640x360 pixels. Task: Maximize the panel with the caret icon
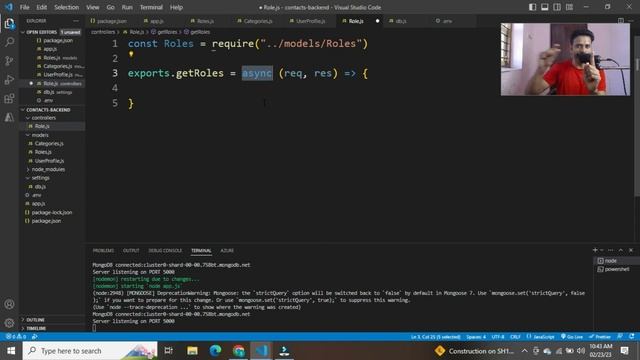[x=621, y=250]
